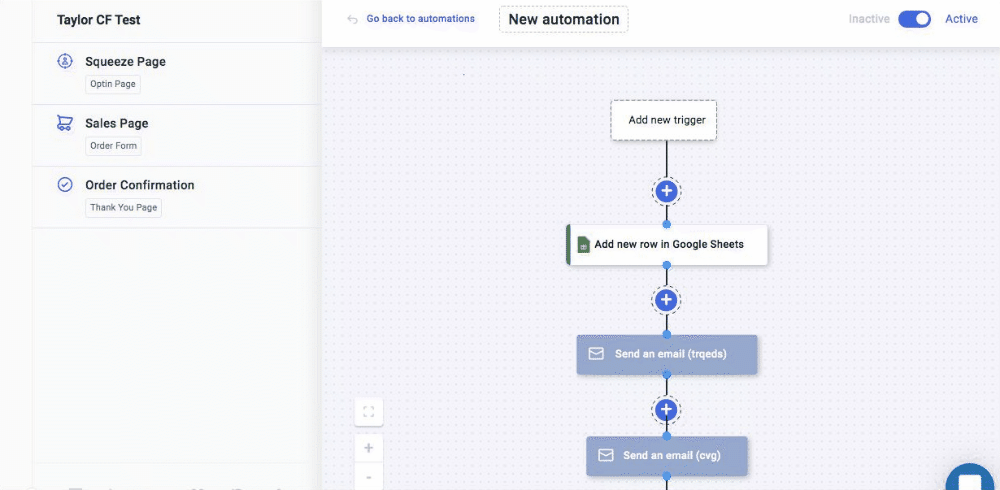The width and height of the screenshot is (1000, 490).
Task: Click the Google Sheets icon in step
Action: pyautogui.click(x=583, y=244)
